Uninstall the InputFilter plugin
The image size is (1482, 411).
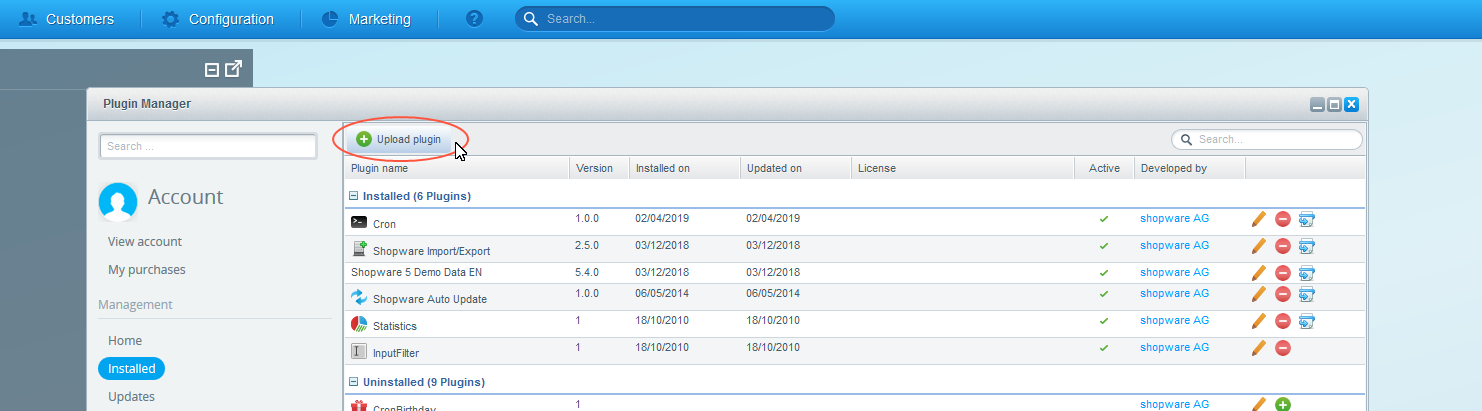[x=1283, y=348]
